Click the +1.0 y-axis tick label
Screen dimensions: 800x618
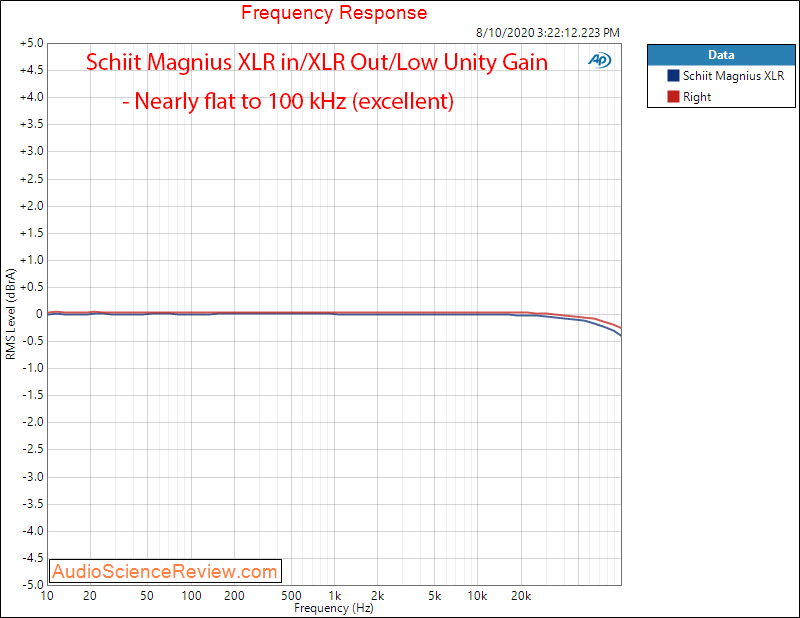[x=32, y=260]
